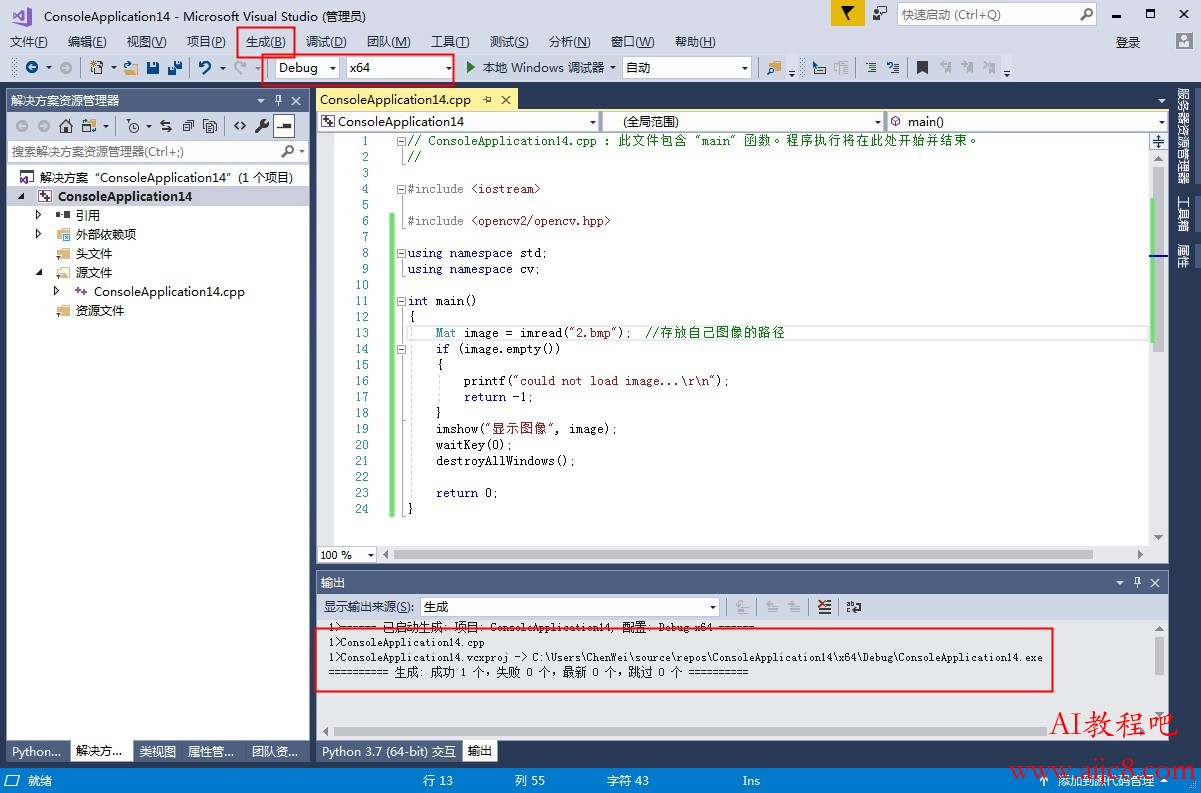Expand the 引用 references node
The image size is (1201, 793).
click(x=39, y=215)
